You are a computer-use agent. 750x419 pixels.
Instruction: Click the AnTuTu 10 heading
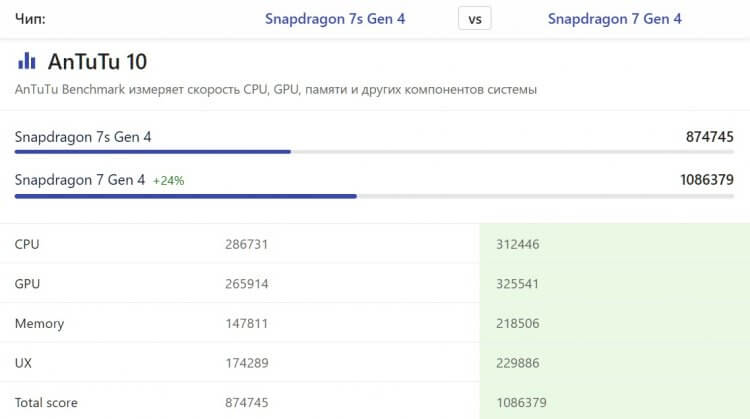[97, 62]
